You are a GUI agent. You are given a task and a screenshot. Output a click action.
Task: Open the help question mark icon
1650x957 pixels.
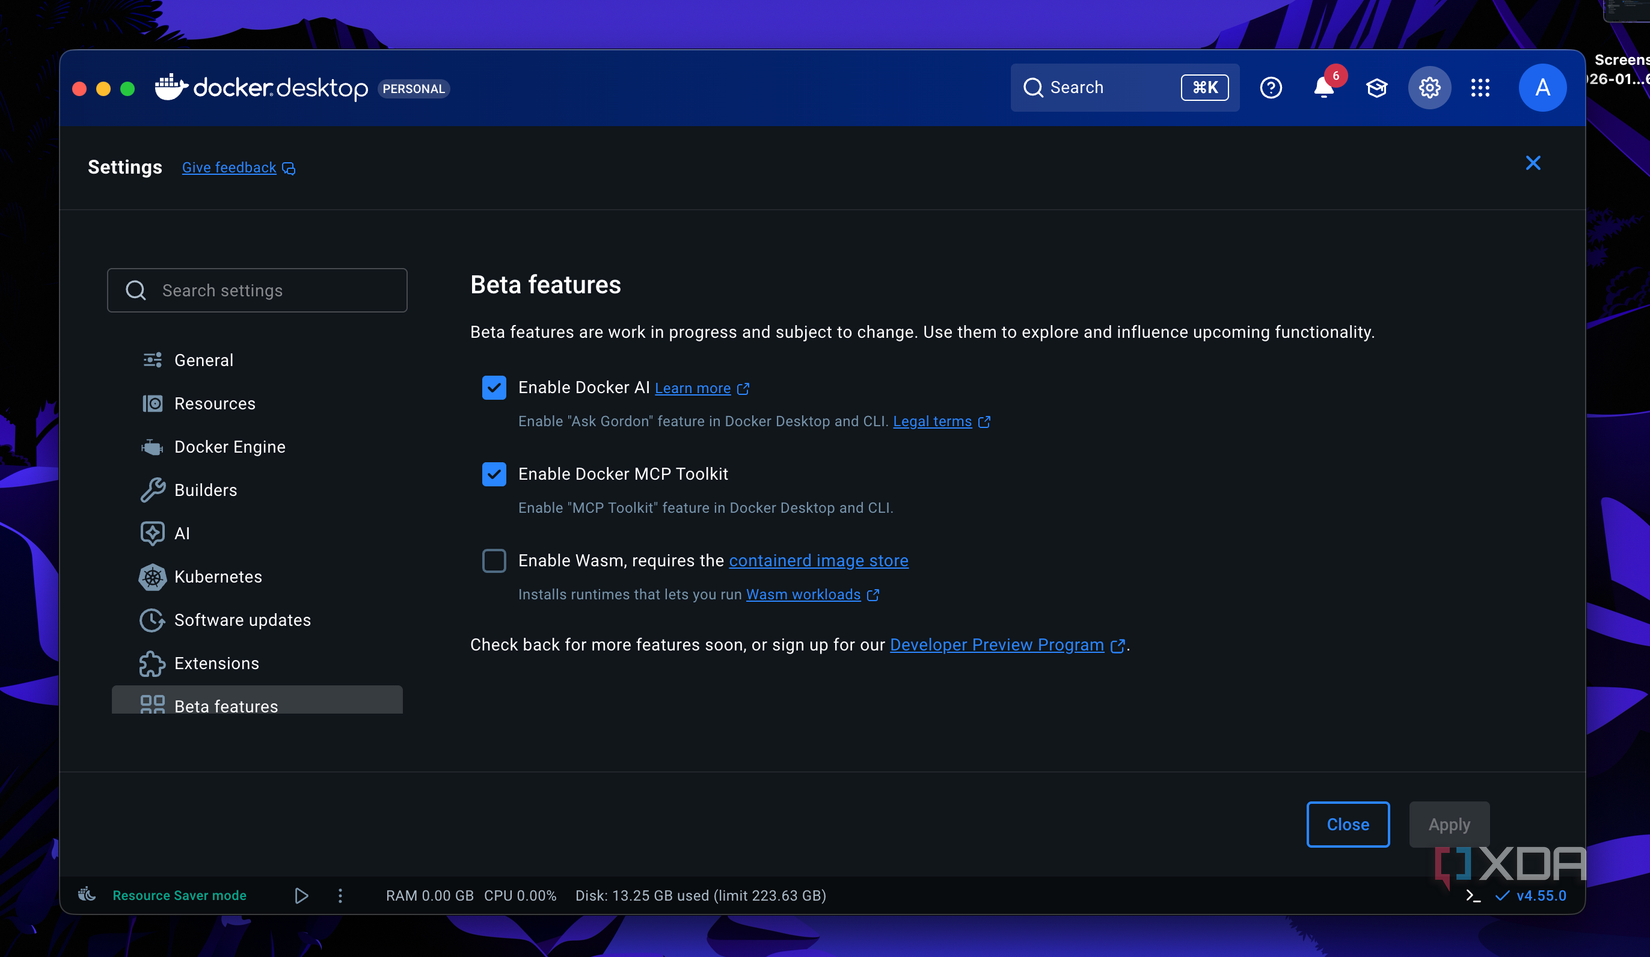pos(1271,88)
